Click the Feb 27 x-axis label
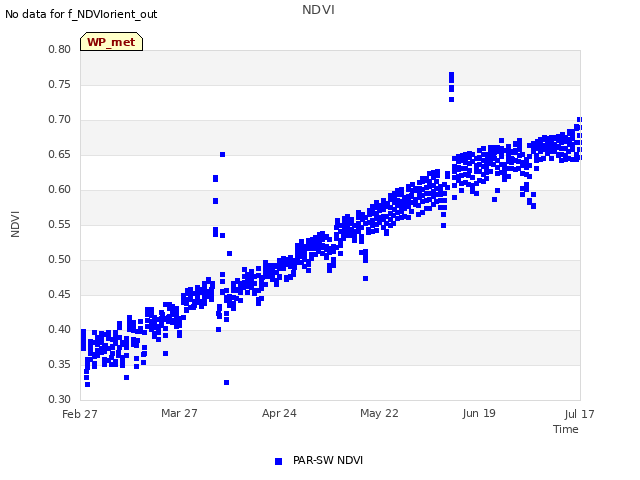The height and width of the screenshot is (480, 640). point(80,414)
